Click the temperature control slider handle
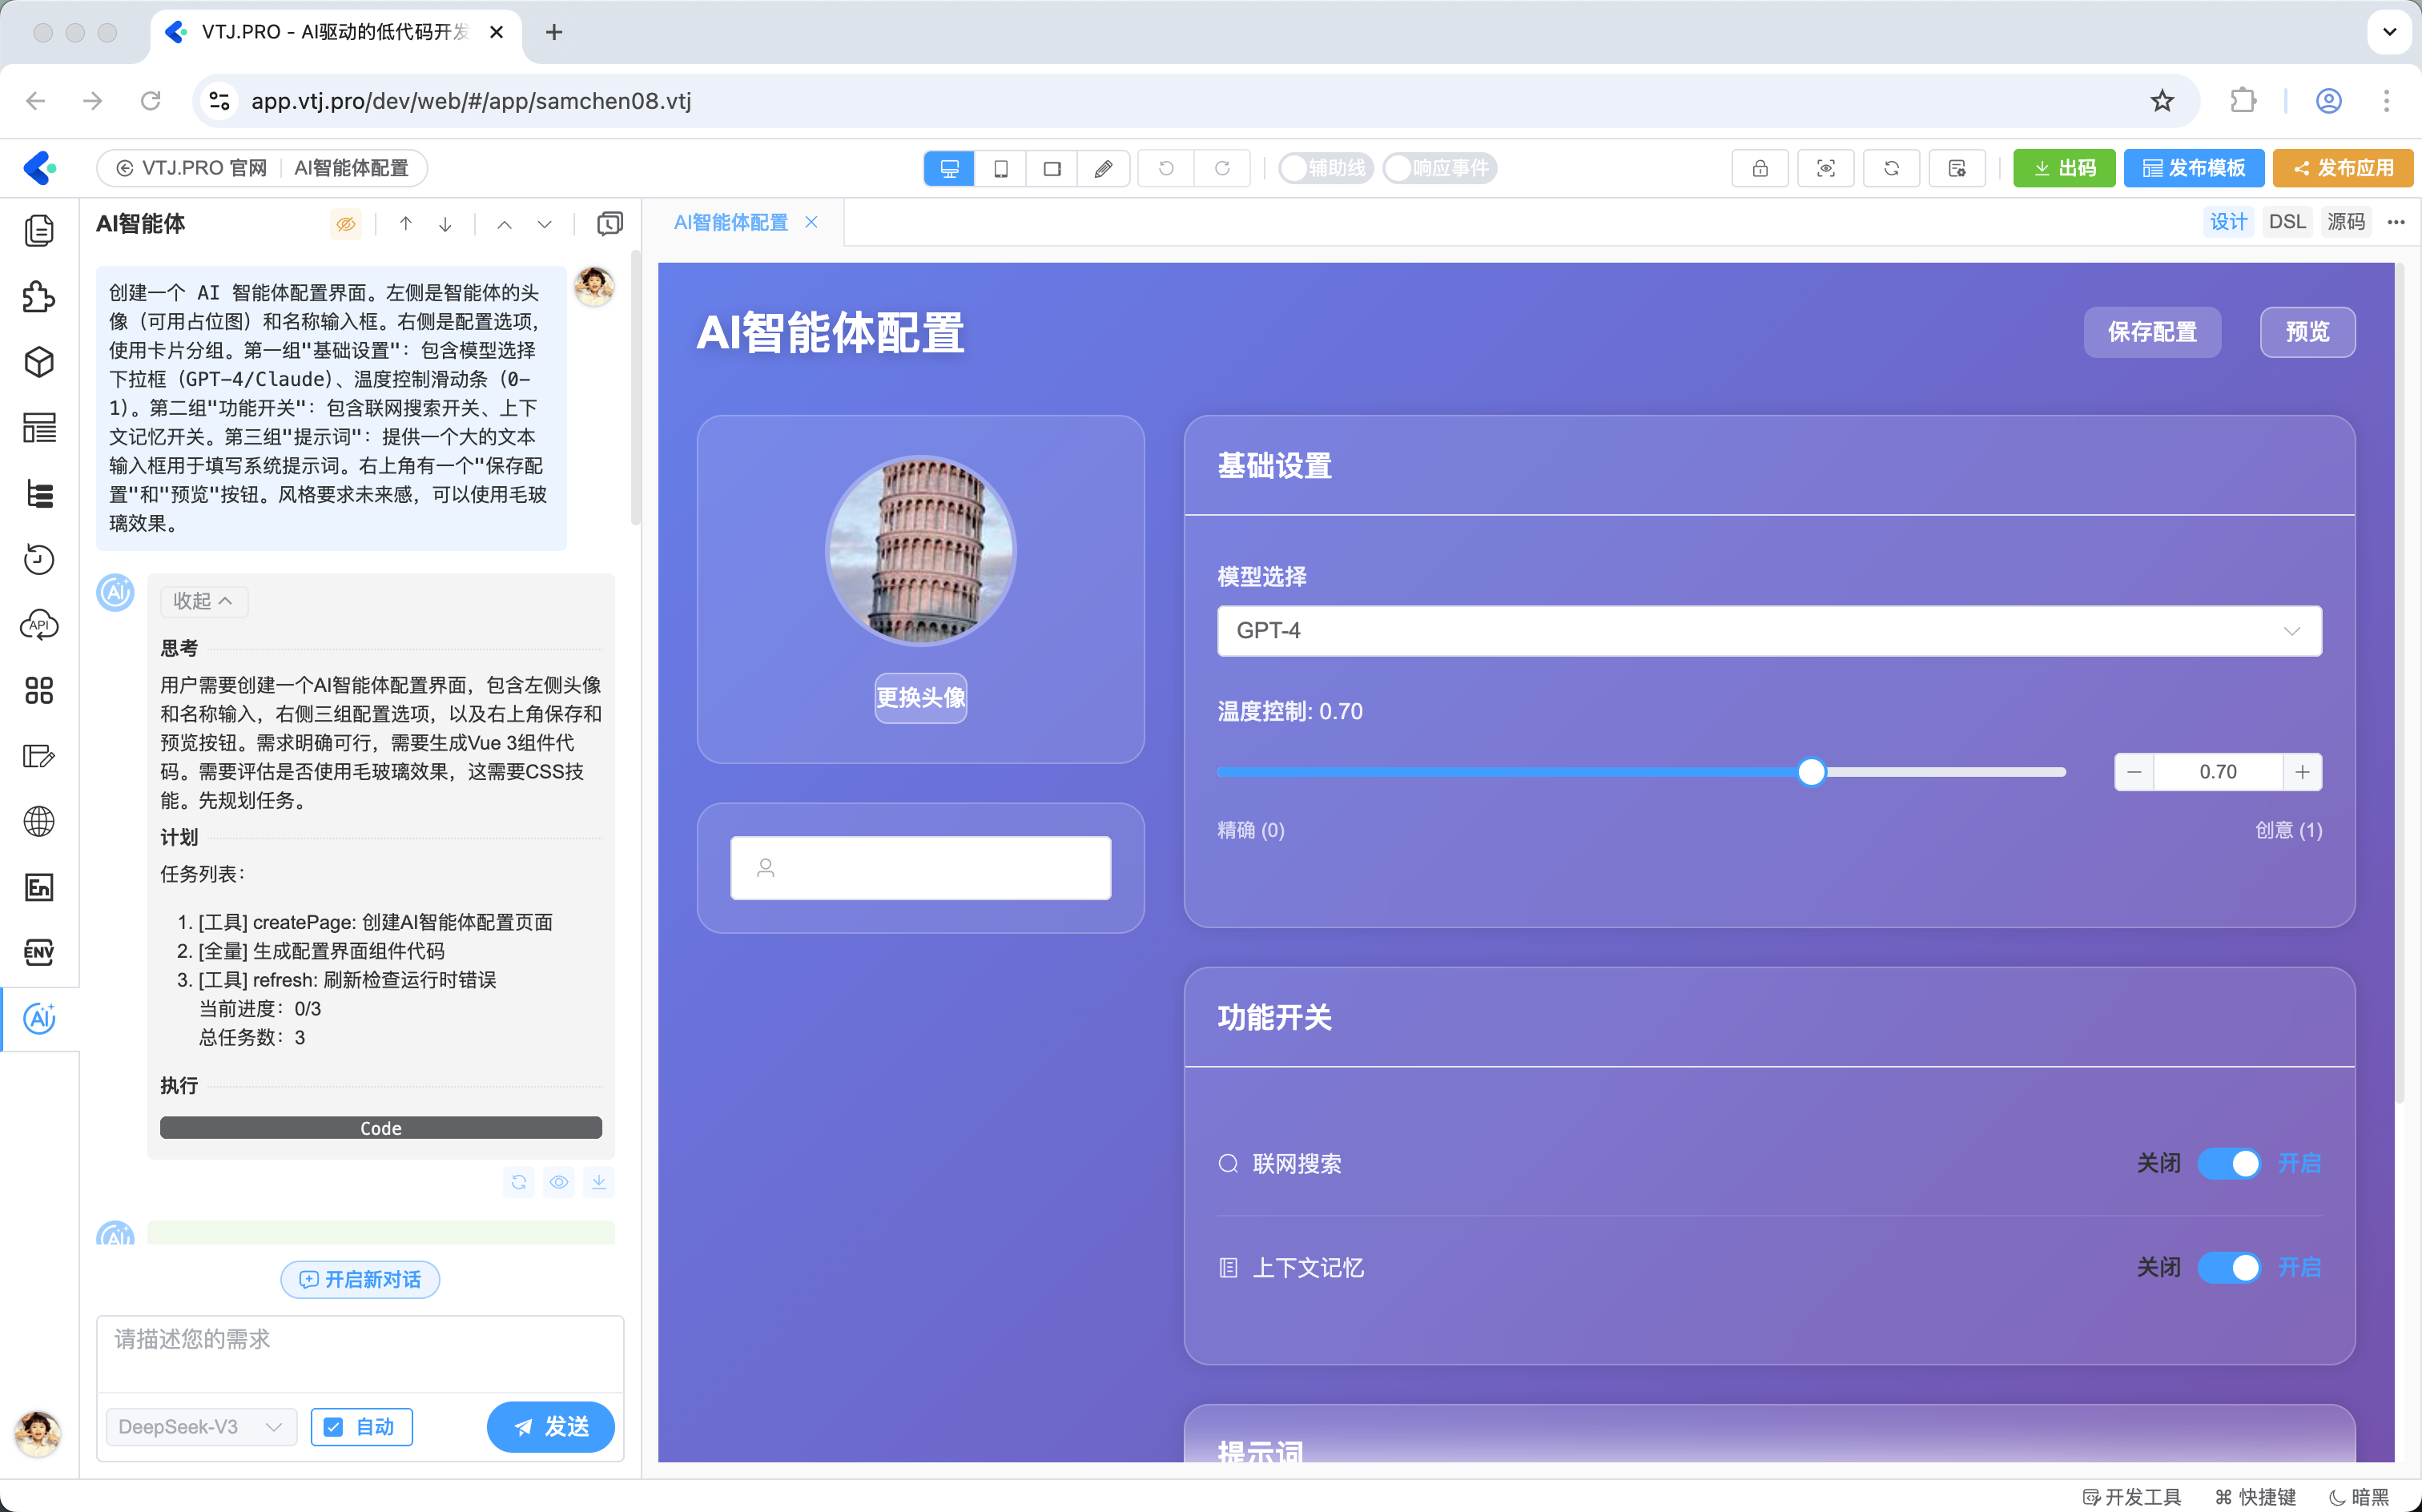This screenshot has width=2422, height=1512. point(1810,772)
